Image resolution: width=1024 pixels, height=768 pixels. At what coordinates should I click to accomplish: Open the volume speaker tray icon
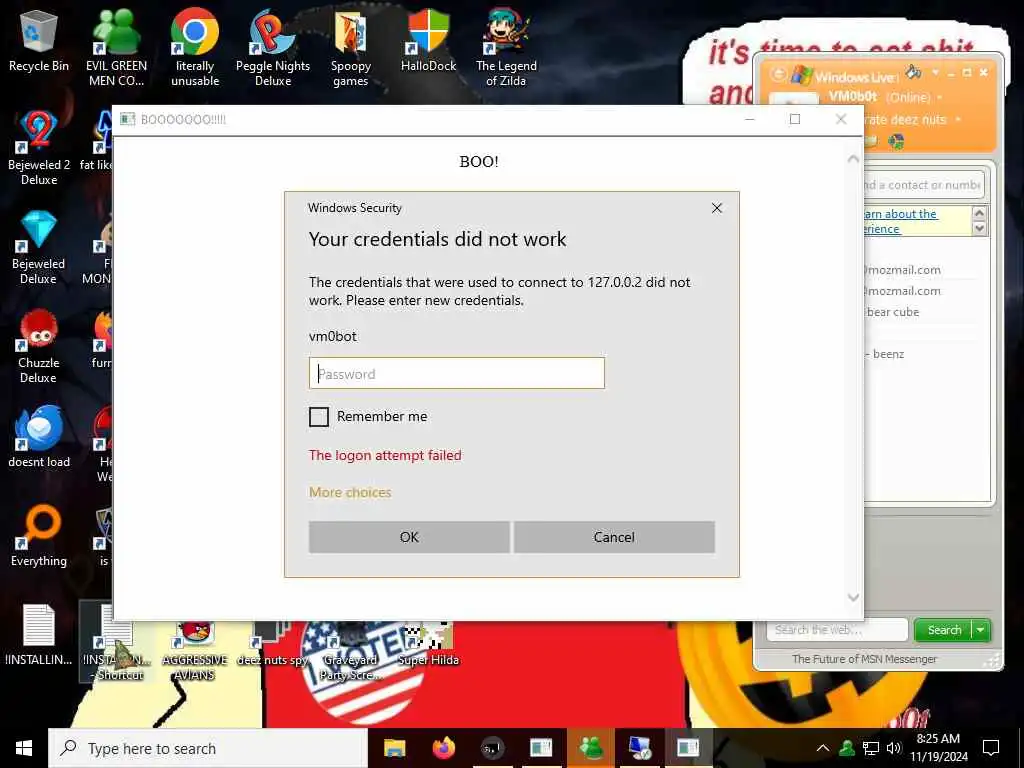(x=894, y=748)
